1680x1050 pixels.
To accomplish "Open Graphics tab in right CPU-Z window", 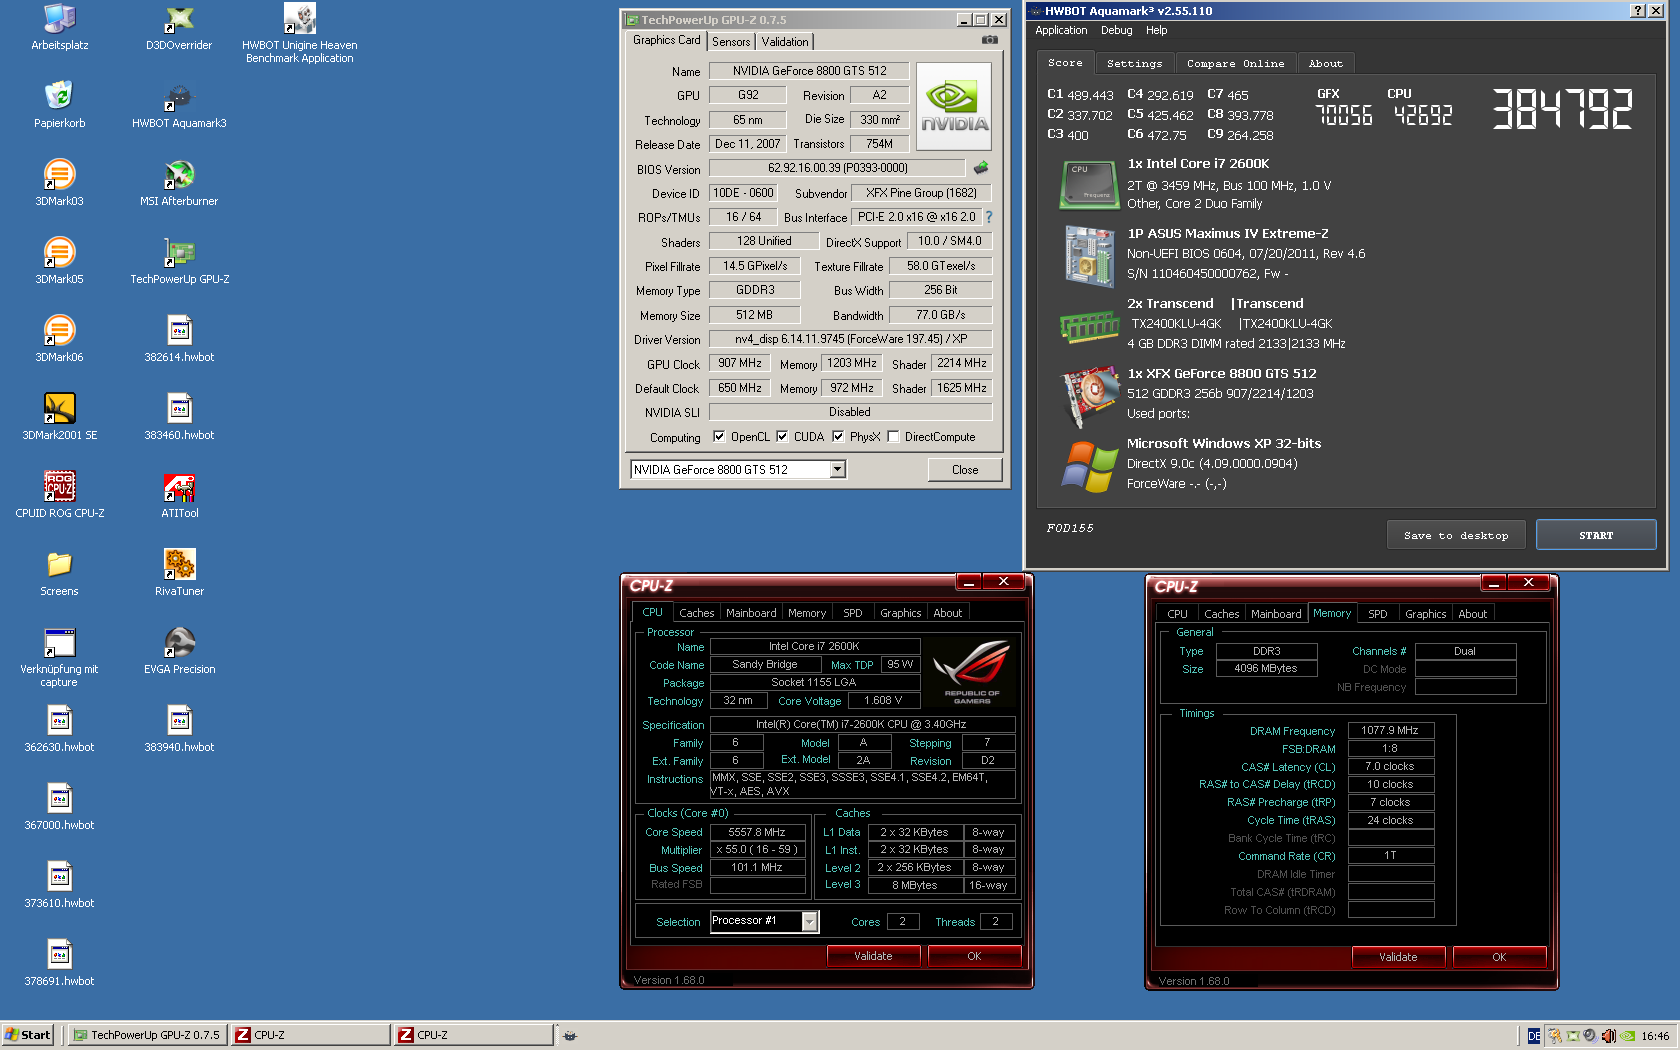I will tap(1425, 614).
